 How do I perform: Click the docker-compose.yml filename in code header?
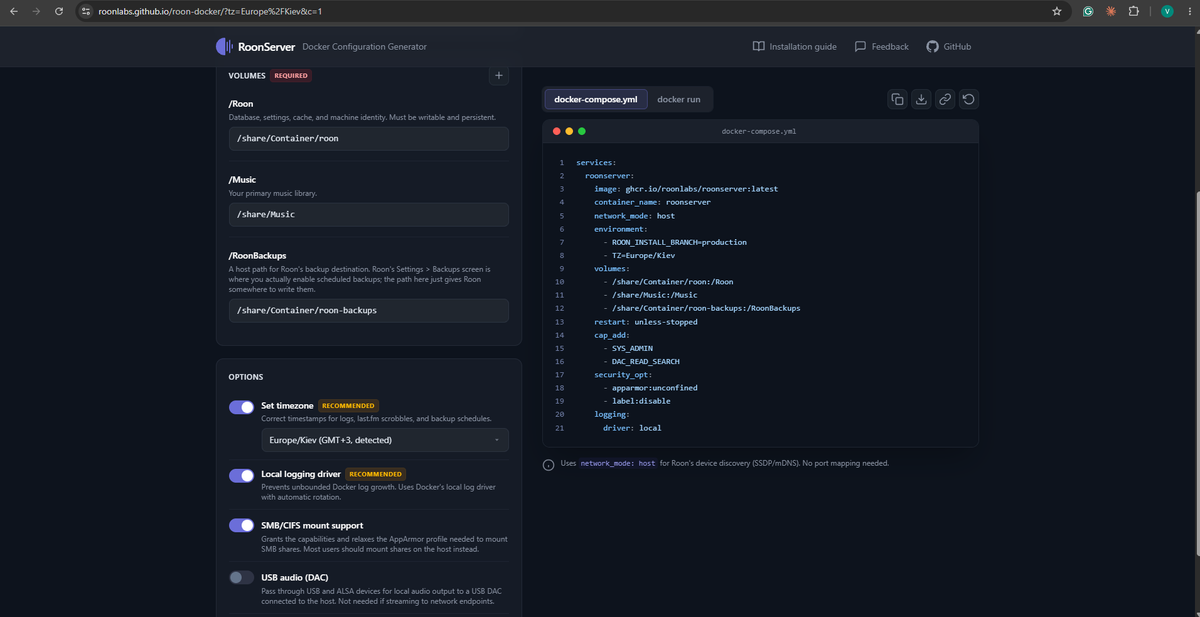pyautogui.click(x=759, y=131)
